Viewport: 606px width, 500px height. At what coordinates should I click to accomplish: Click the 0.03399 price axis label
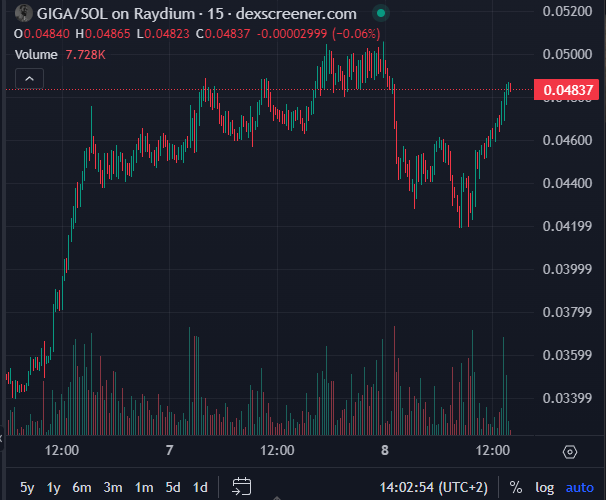pyautogui.click(x=567, y=398)
